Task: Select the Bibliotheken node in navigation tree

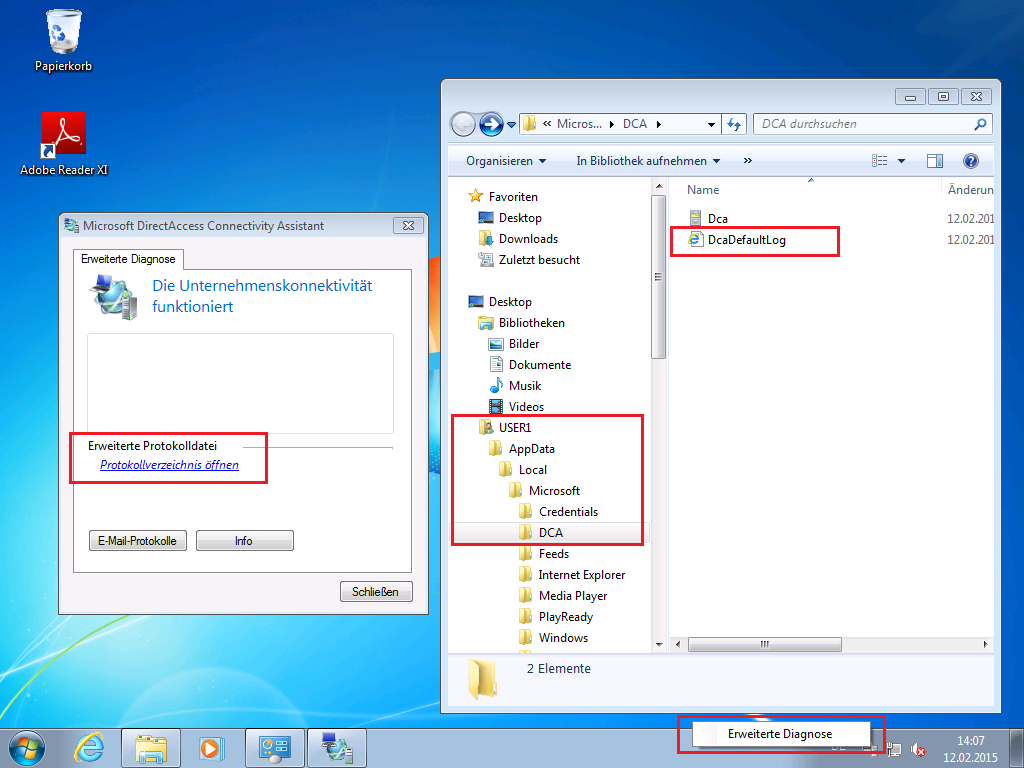Action: (x=521, y=323)
